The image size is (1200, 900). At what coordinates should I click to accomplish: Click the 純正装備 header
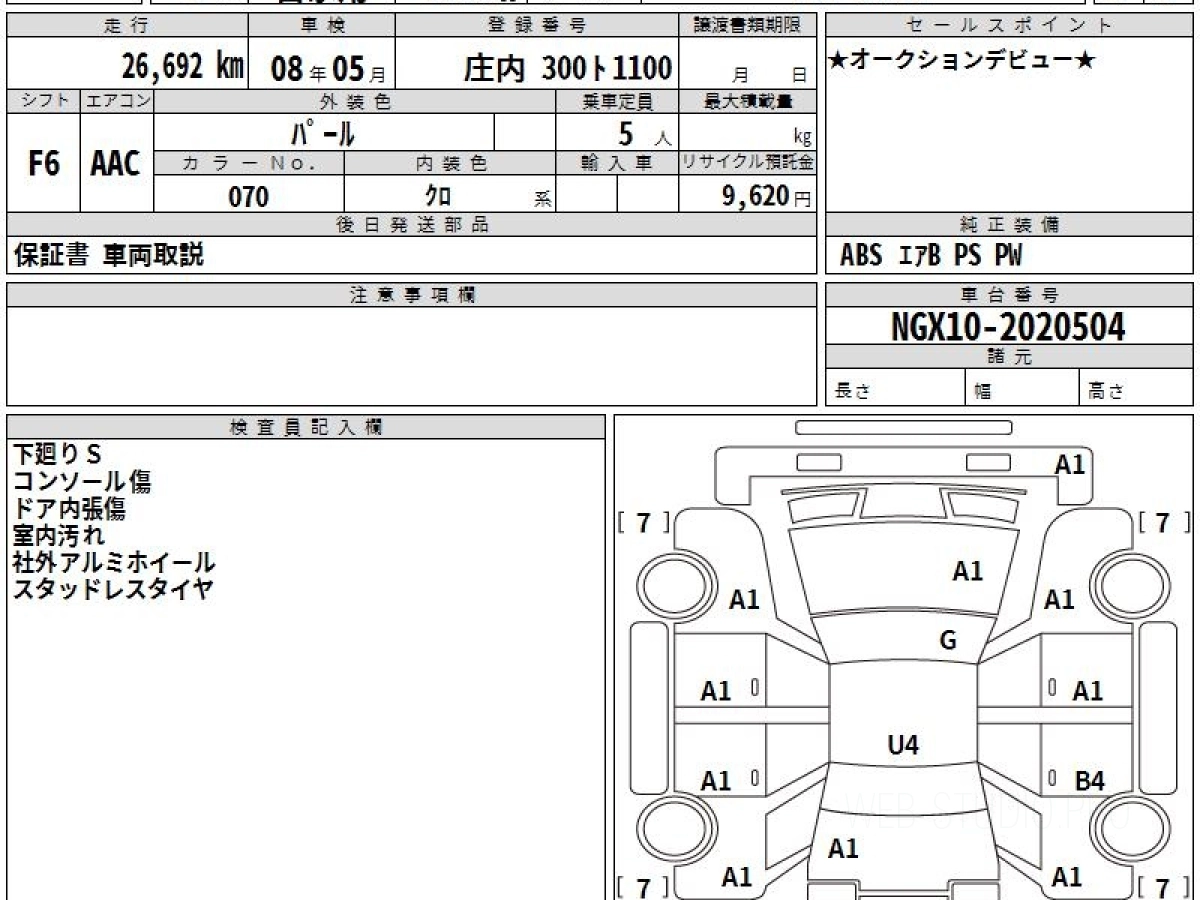[x=1010, y=225]
